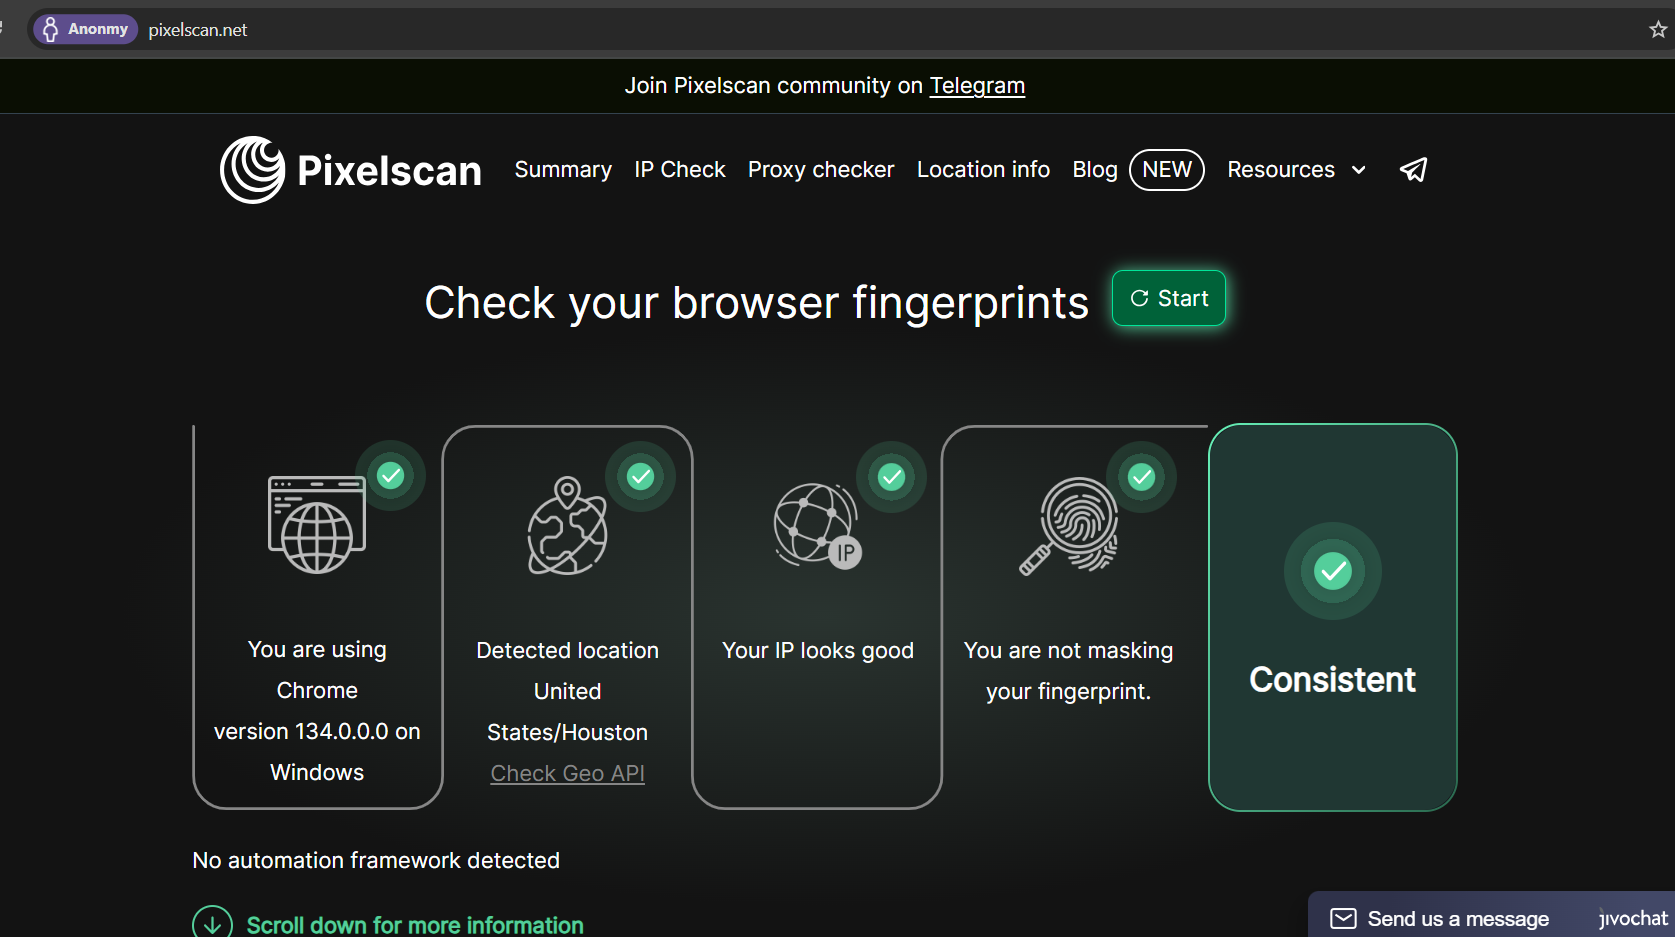Open the Telegram paper plane icon
Viewport: 1675px width, 937px height.
[1413, 170]
